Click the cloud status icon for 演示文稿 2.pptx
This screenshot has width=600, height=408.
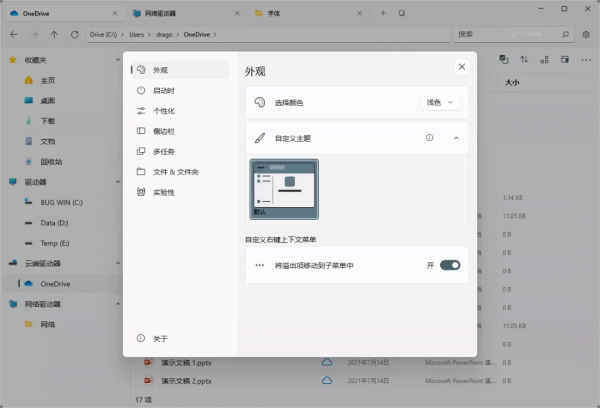[x=327, y=380]
